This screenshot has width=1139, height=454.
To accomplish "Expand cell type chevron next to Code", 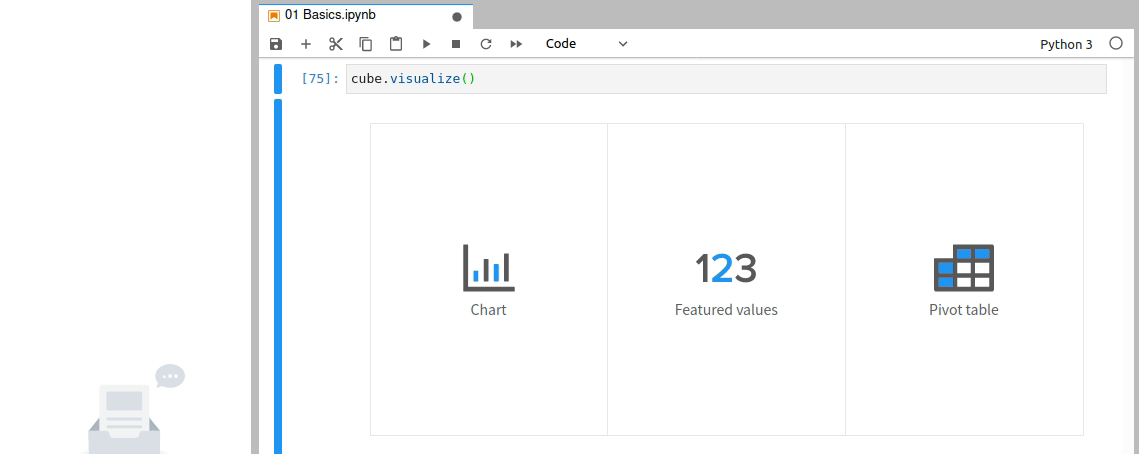I will tap(623, 44).
